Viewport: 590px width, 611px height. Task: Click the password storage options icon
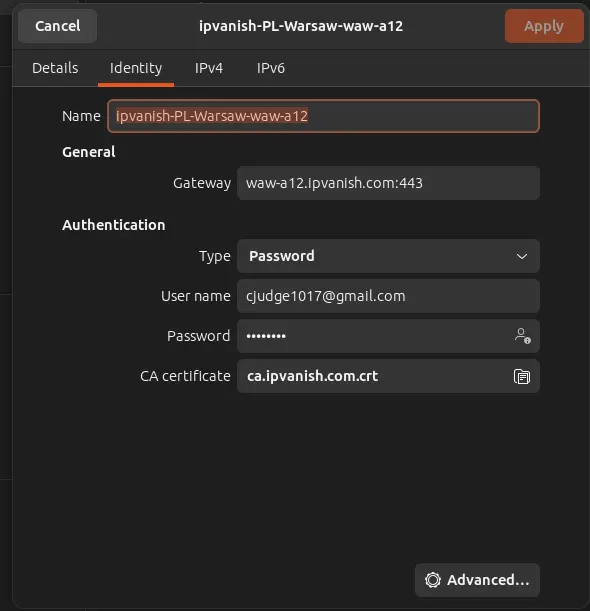(x=522, y=336)
